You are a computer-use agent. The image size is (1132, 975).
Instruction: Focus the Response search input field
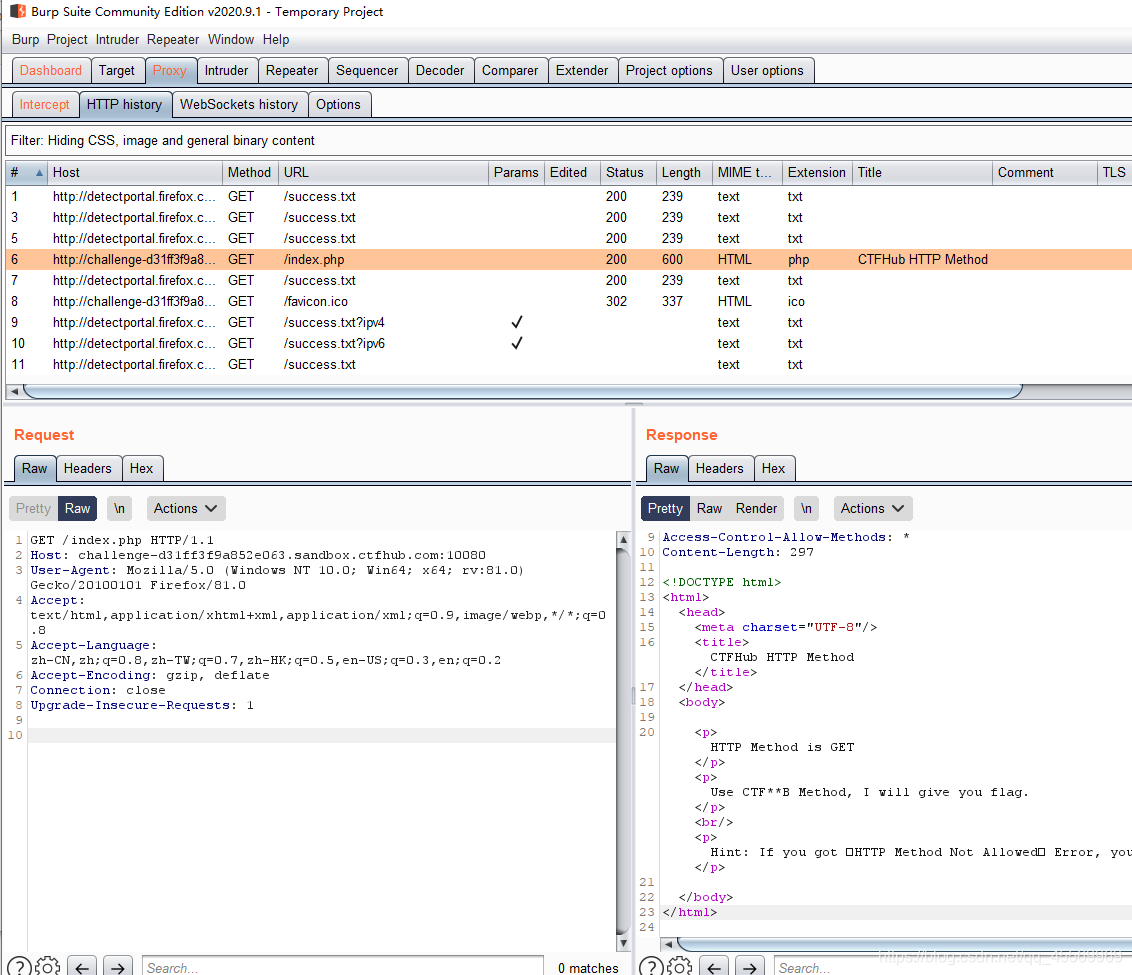(x=953, y=967)
